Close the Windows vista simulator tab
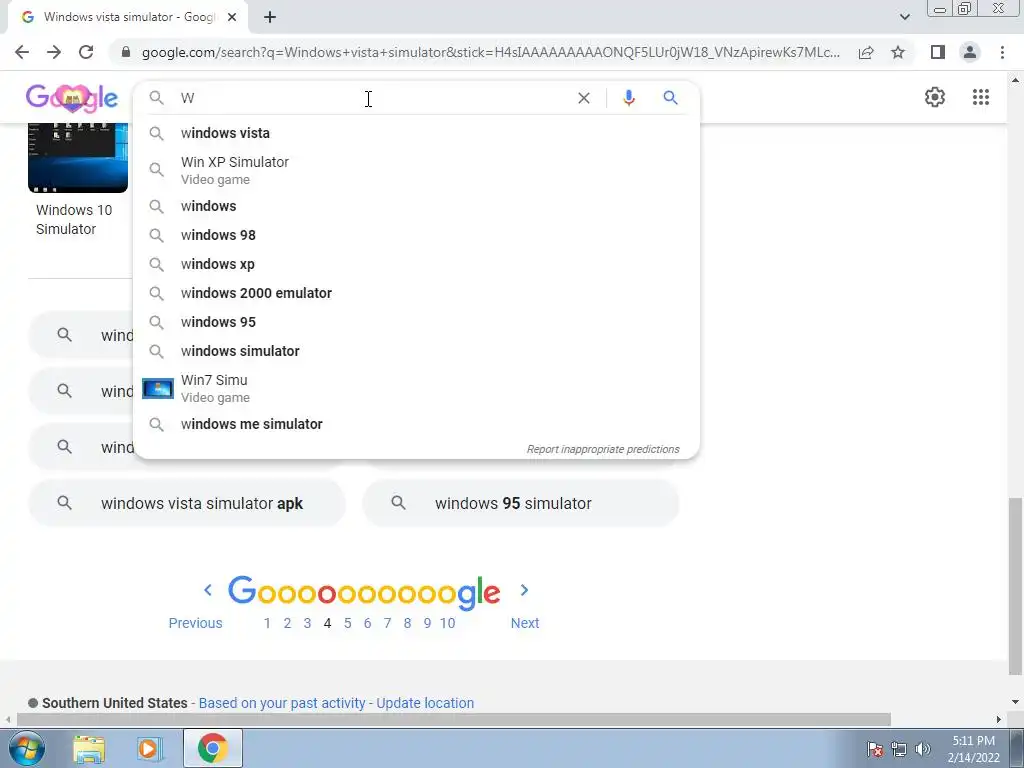Image resolution: width=1024 pixels, height=768 pixels. pos(232,18)
